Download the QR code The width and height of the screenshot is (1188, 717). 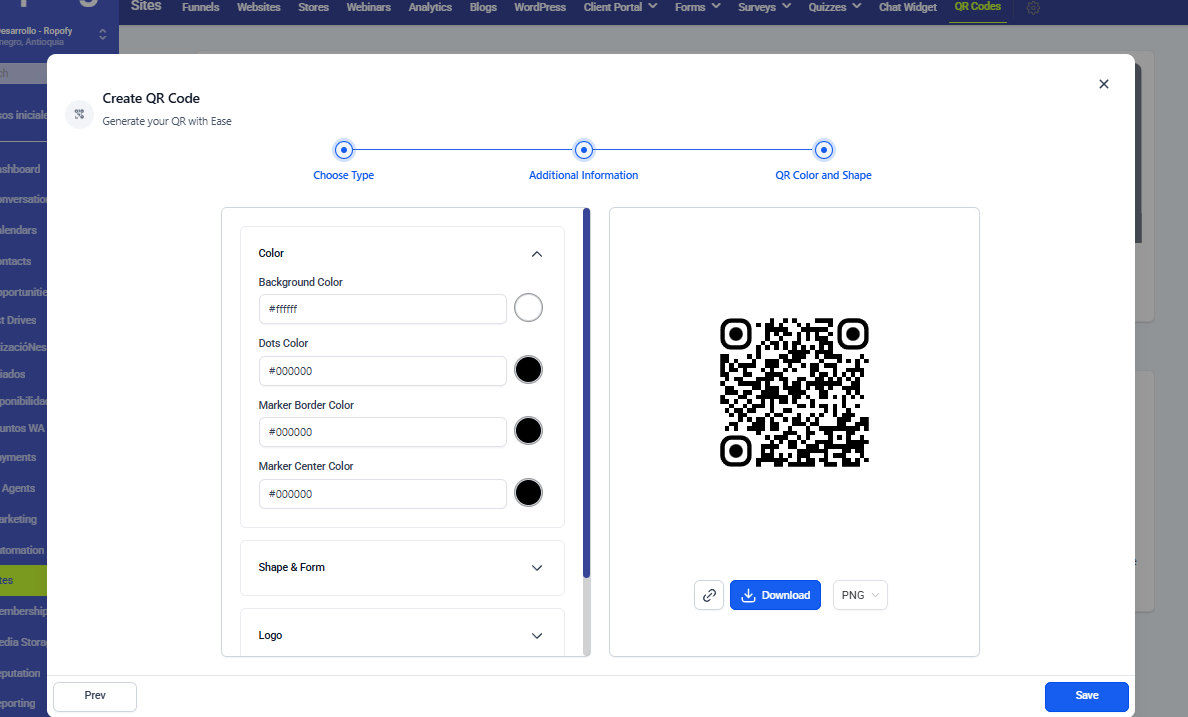pyautogui.click(x=775, y=595)
